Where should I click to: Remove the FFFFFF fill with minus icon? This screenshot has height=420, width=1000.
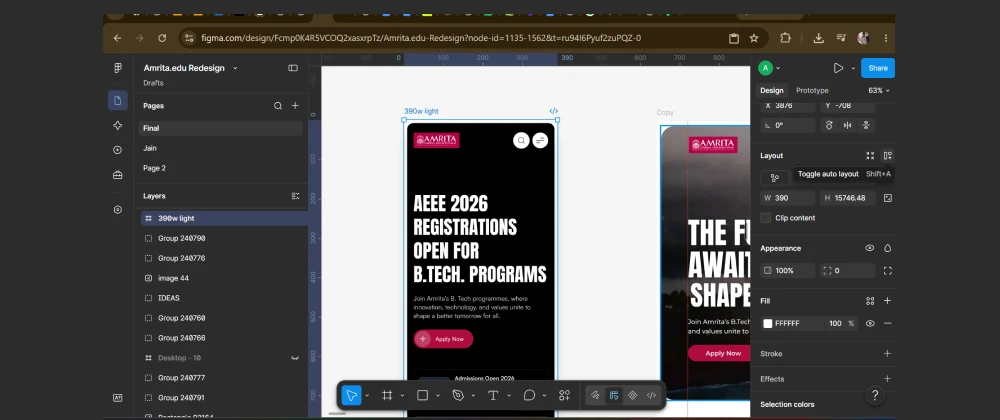tap(887, 323)
